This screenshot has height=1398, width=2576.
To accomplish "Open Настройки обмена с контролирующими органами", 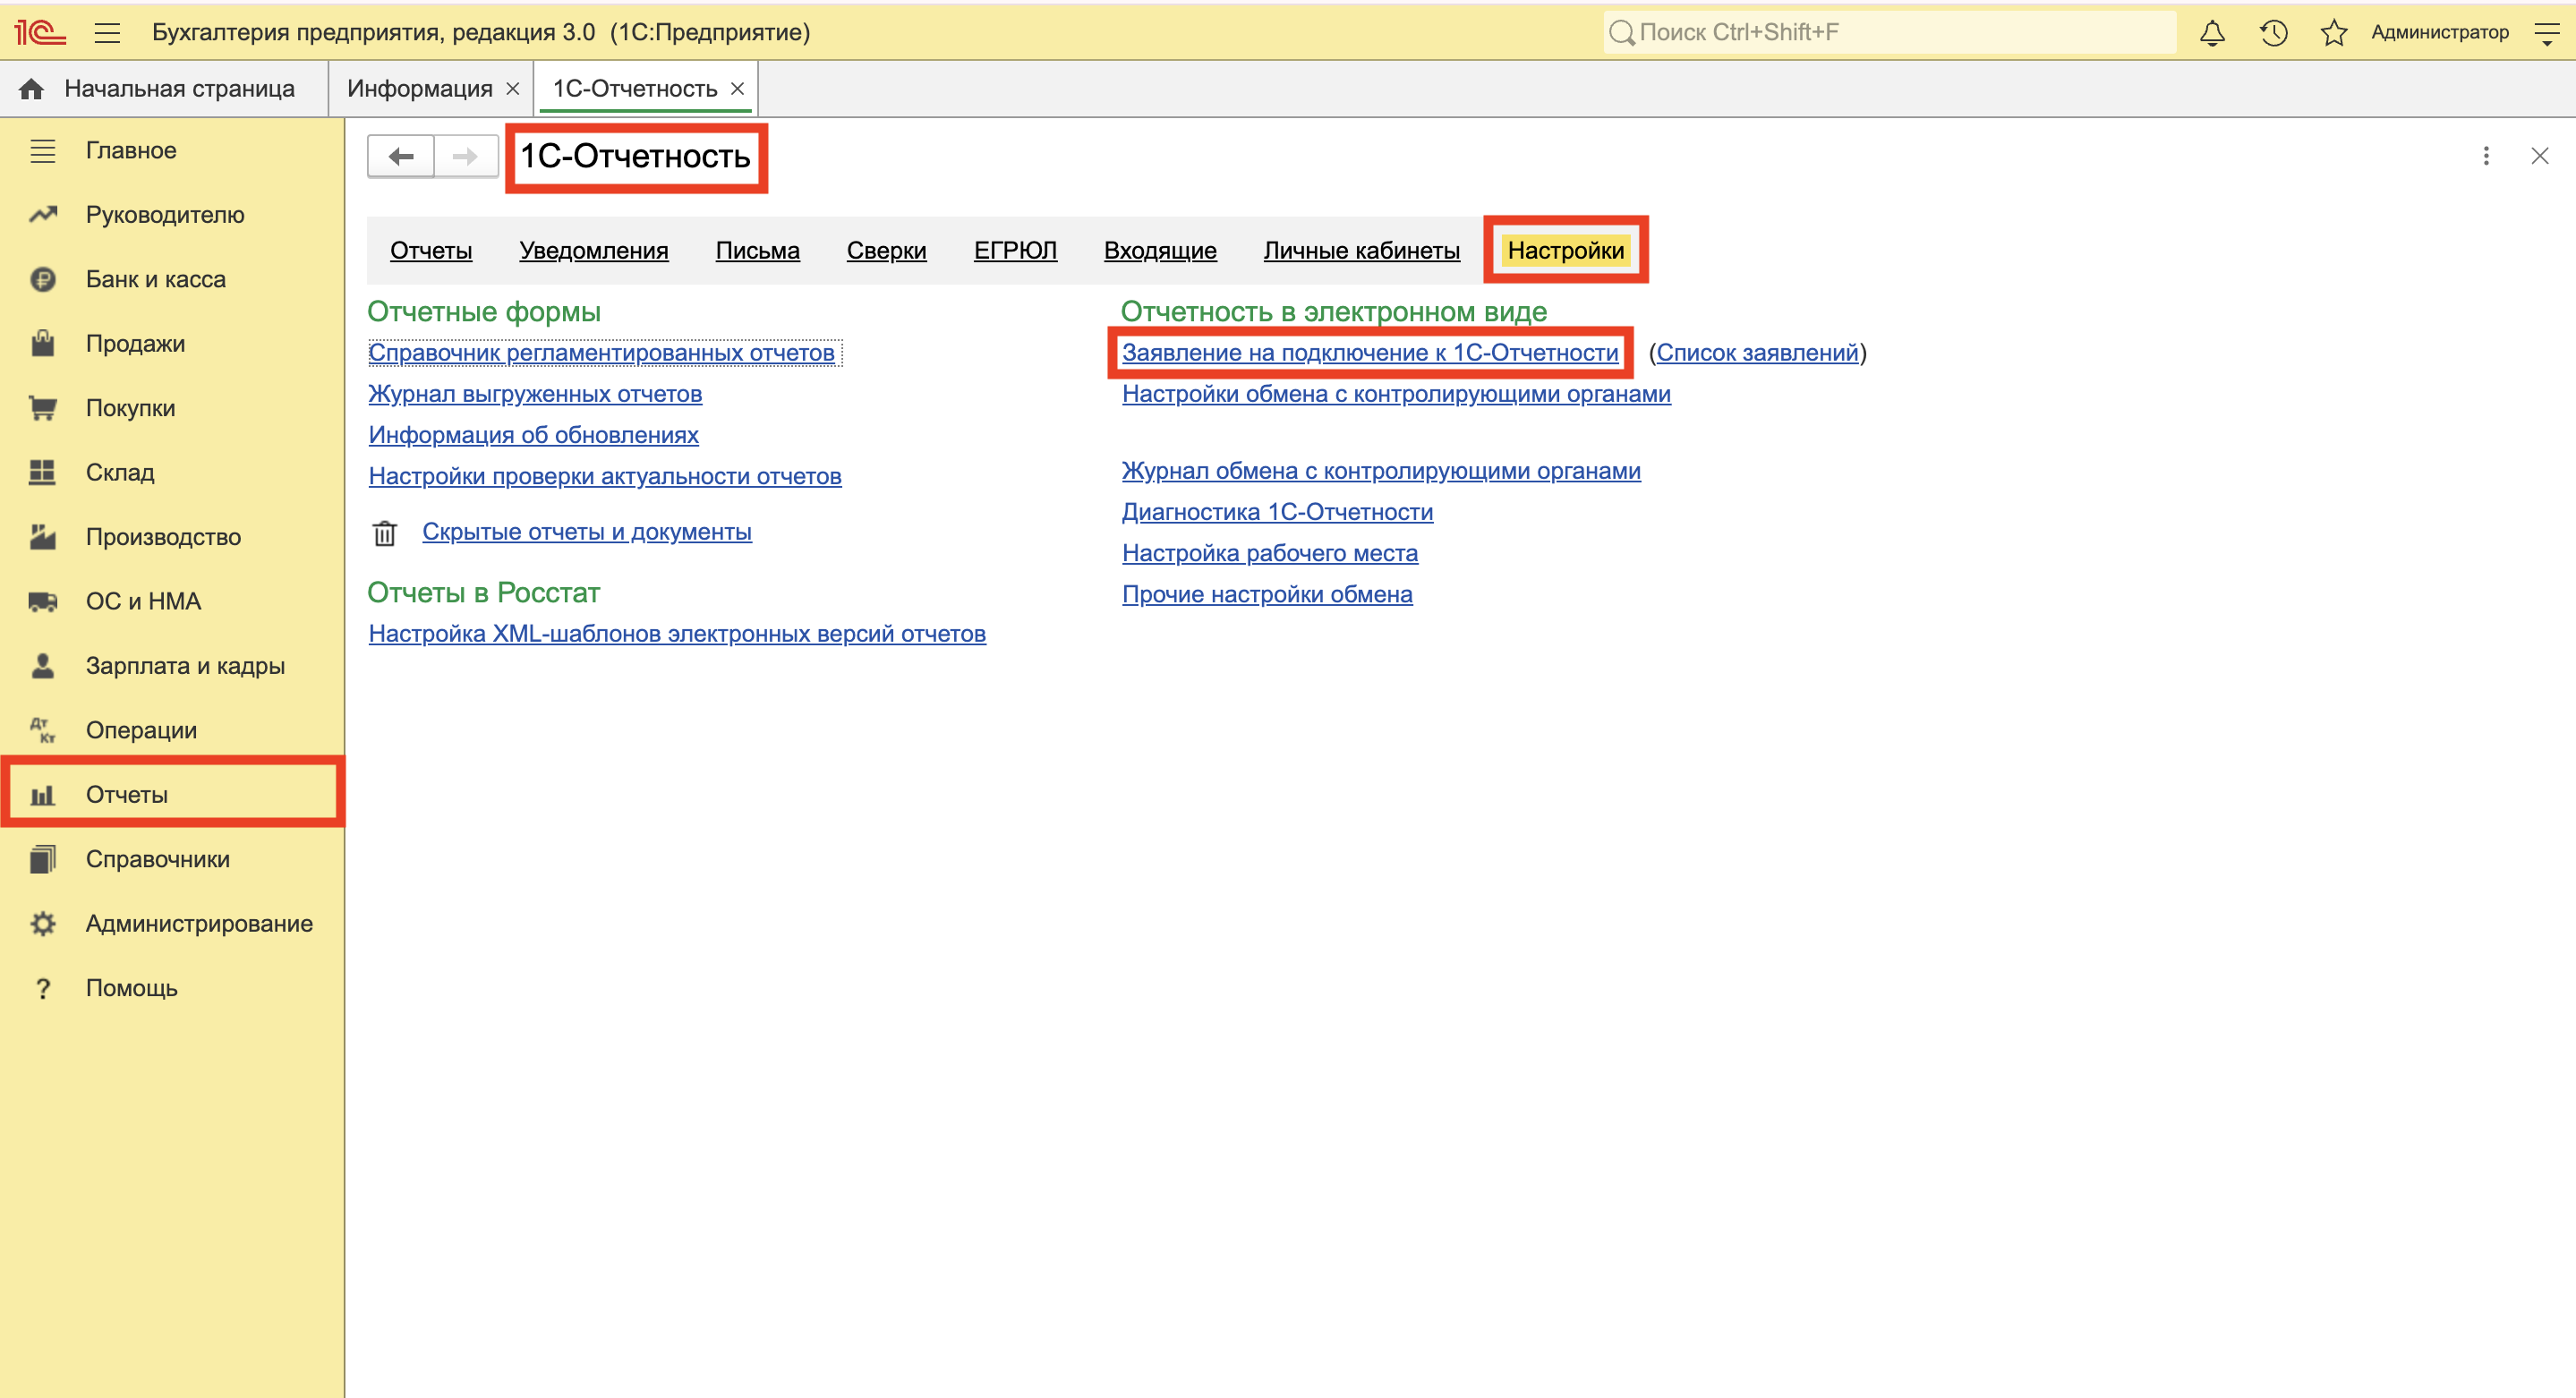I will 1396,394.
